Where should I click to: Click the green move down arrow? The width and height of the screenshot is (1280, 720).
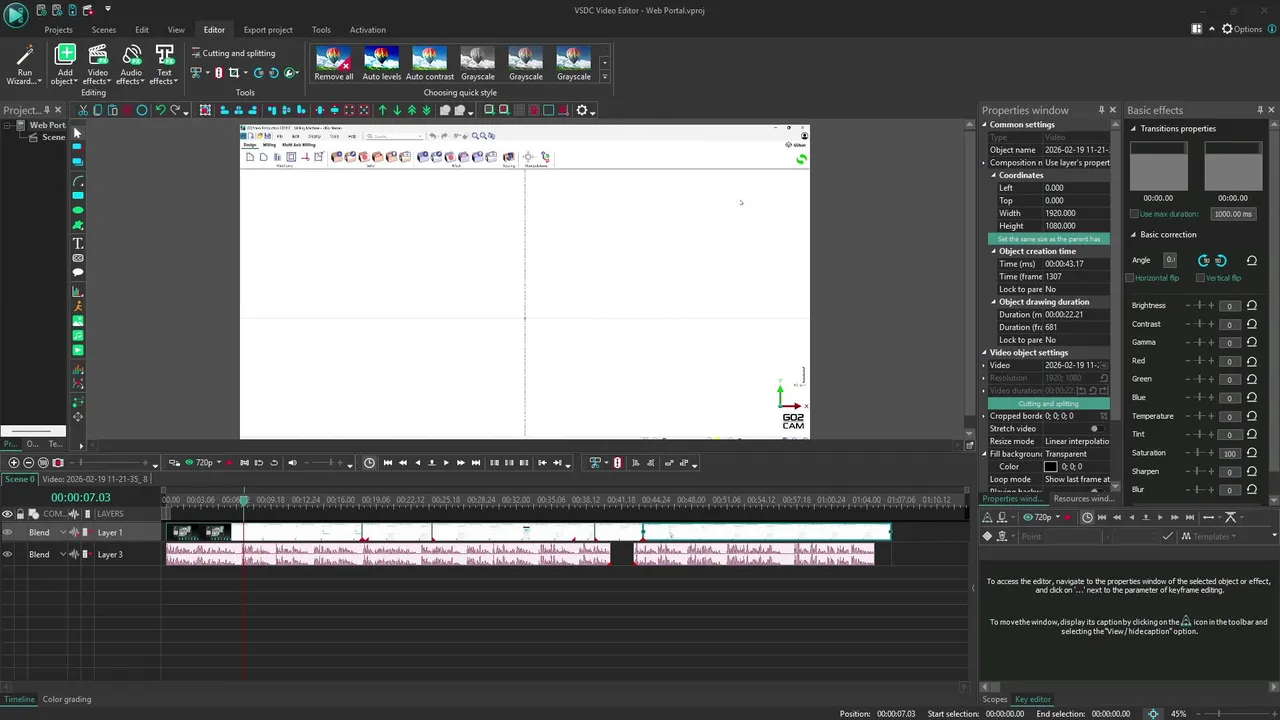pyautogui.click(x=397, y=110)
